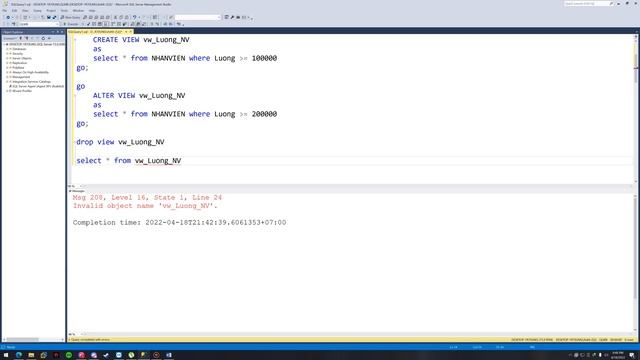640x360 pixels.
Task: Open the File menu
Action: point(4,11)
